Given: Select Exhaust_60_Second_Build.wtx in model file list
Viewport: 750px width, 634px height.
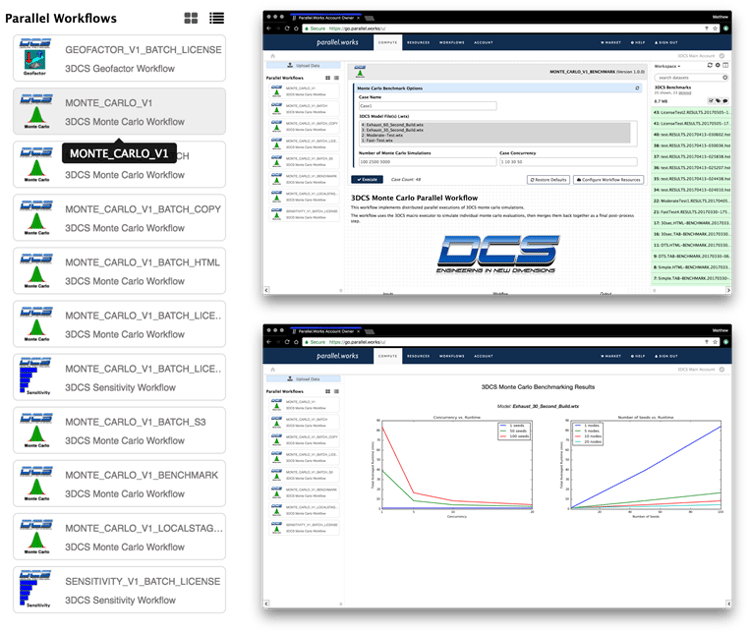Looking at the screenshot, I should tap(392, 124).
